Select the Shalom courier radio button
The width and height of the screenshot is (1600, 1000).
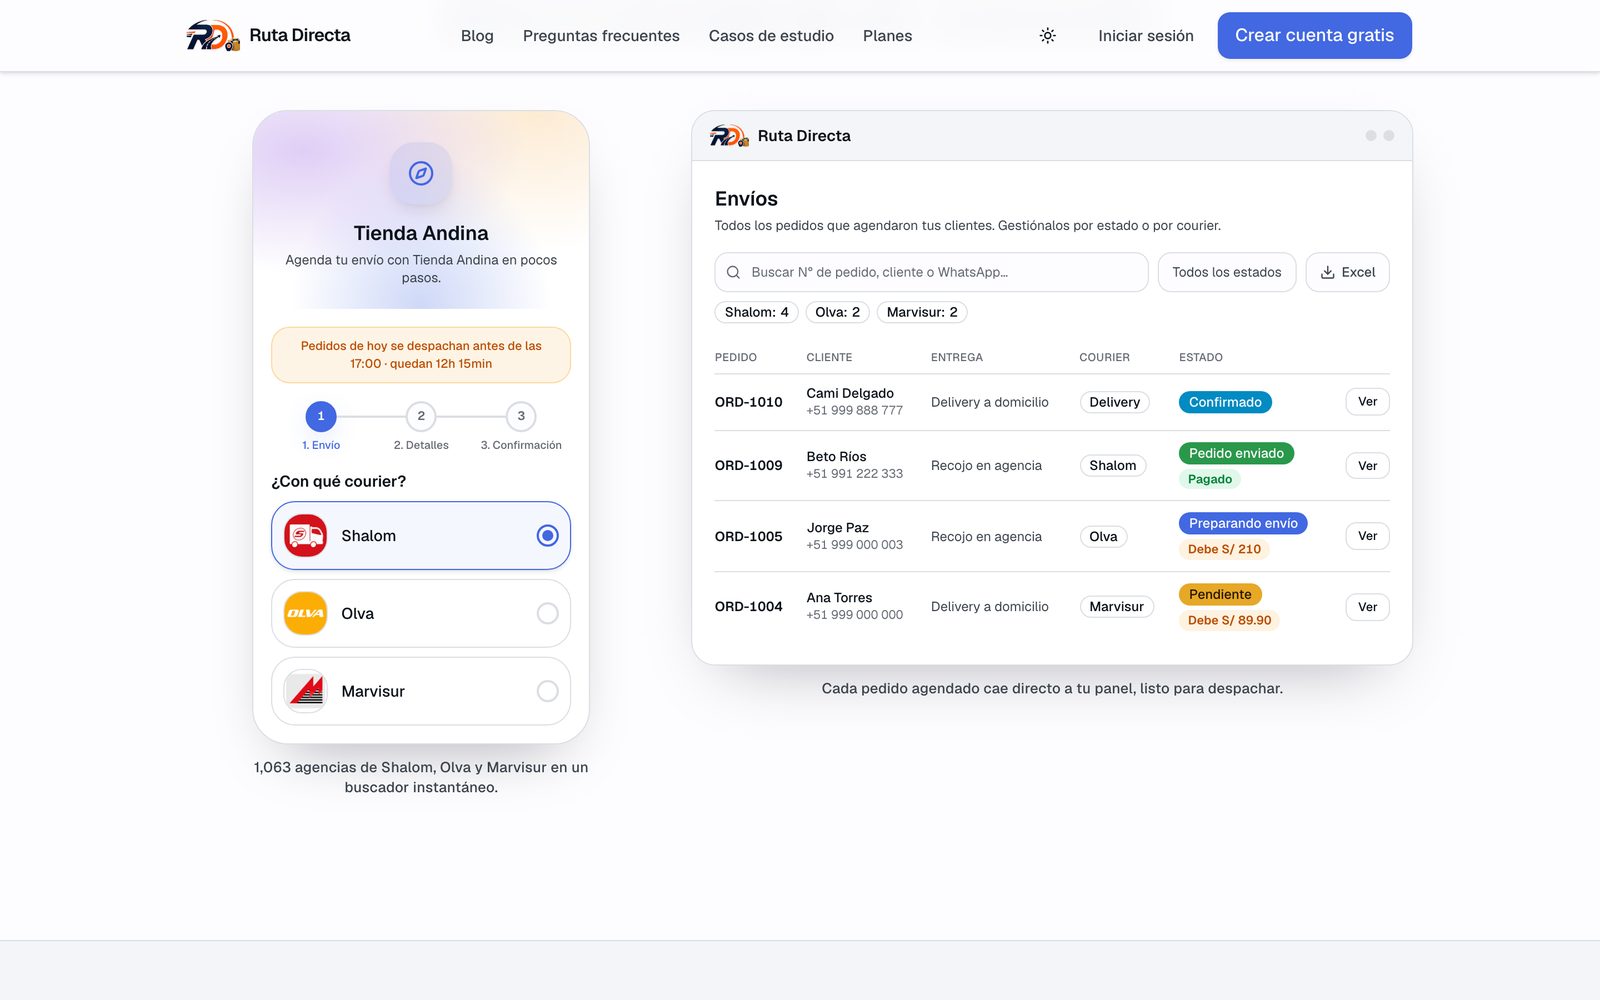547,536
